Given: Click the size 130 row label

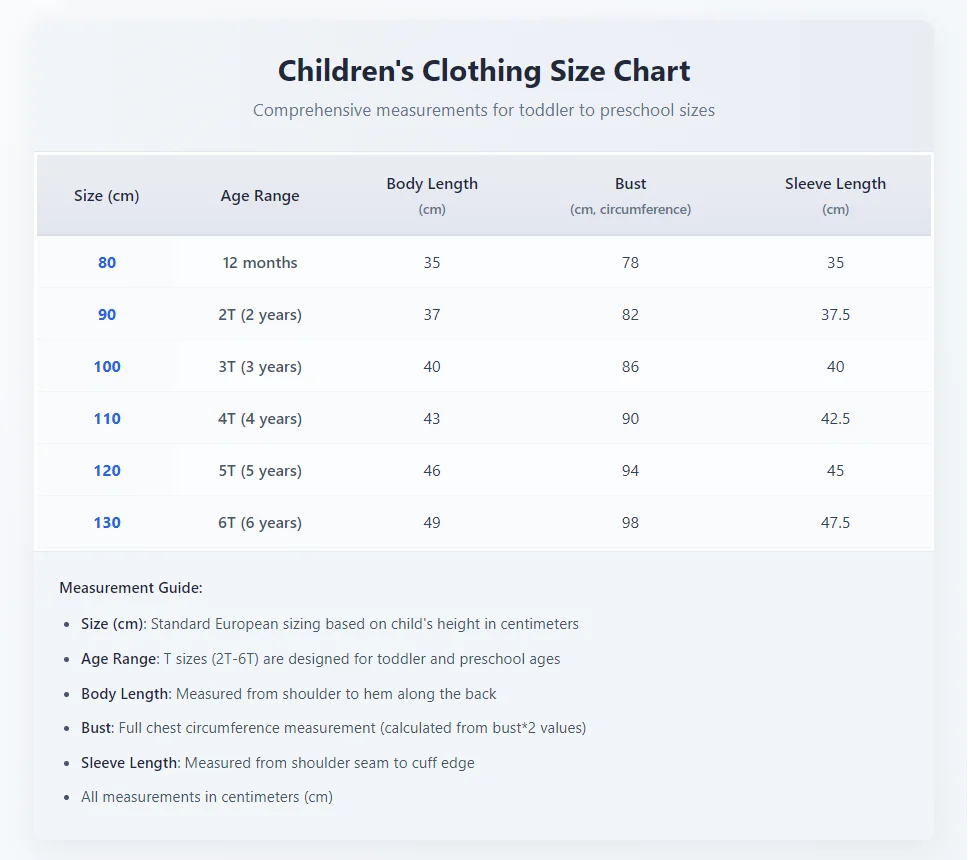Looking at the screenshot, I should pyautogui.click(x=107, y=523).
